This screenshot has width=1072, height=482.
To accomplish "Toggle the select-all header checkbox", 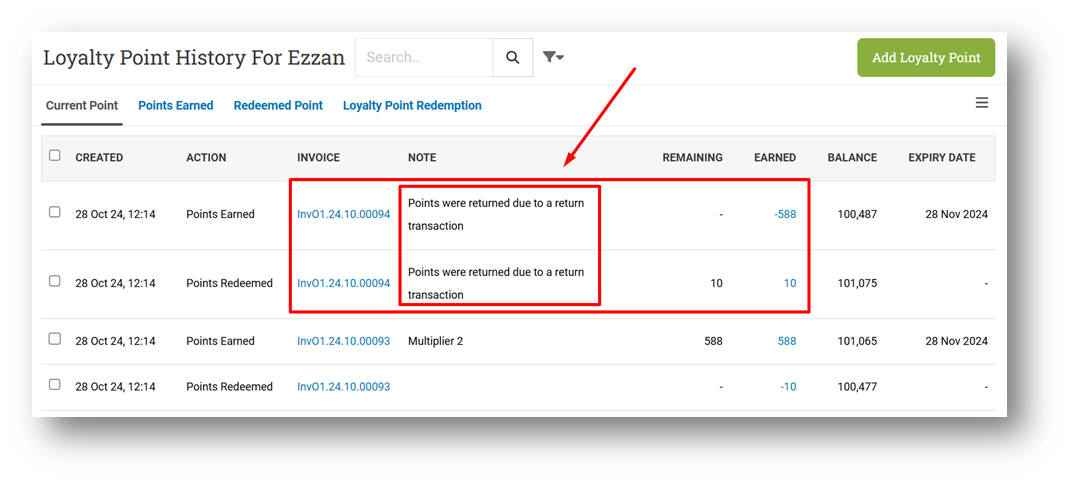I will pyautogui.click(x=55, y=156).
